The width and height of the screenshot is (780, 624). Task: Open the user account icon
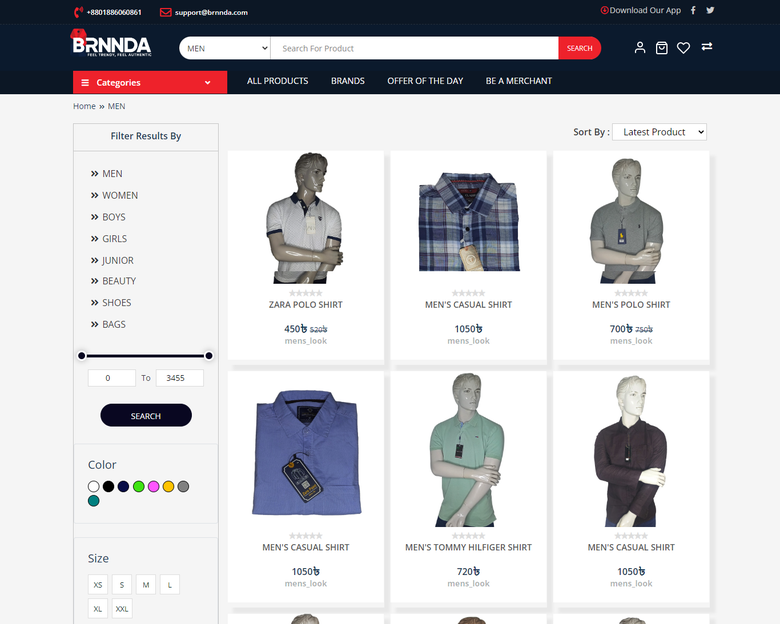pyautogui.click(x=640, y=48)
